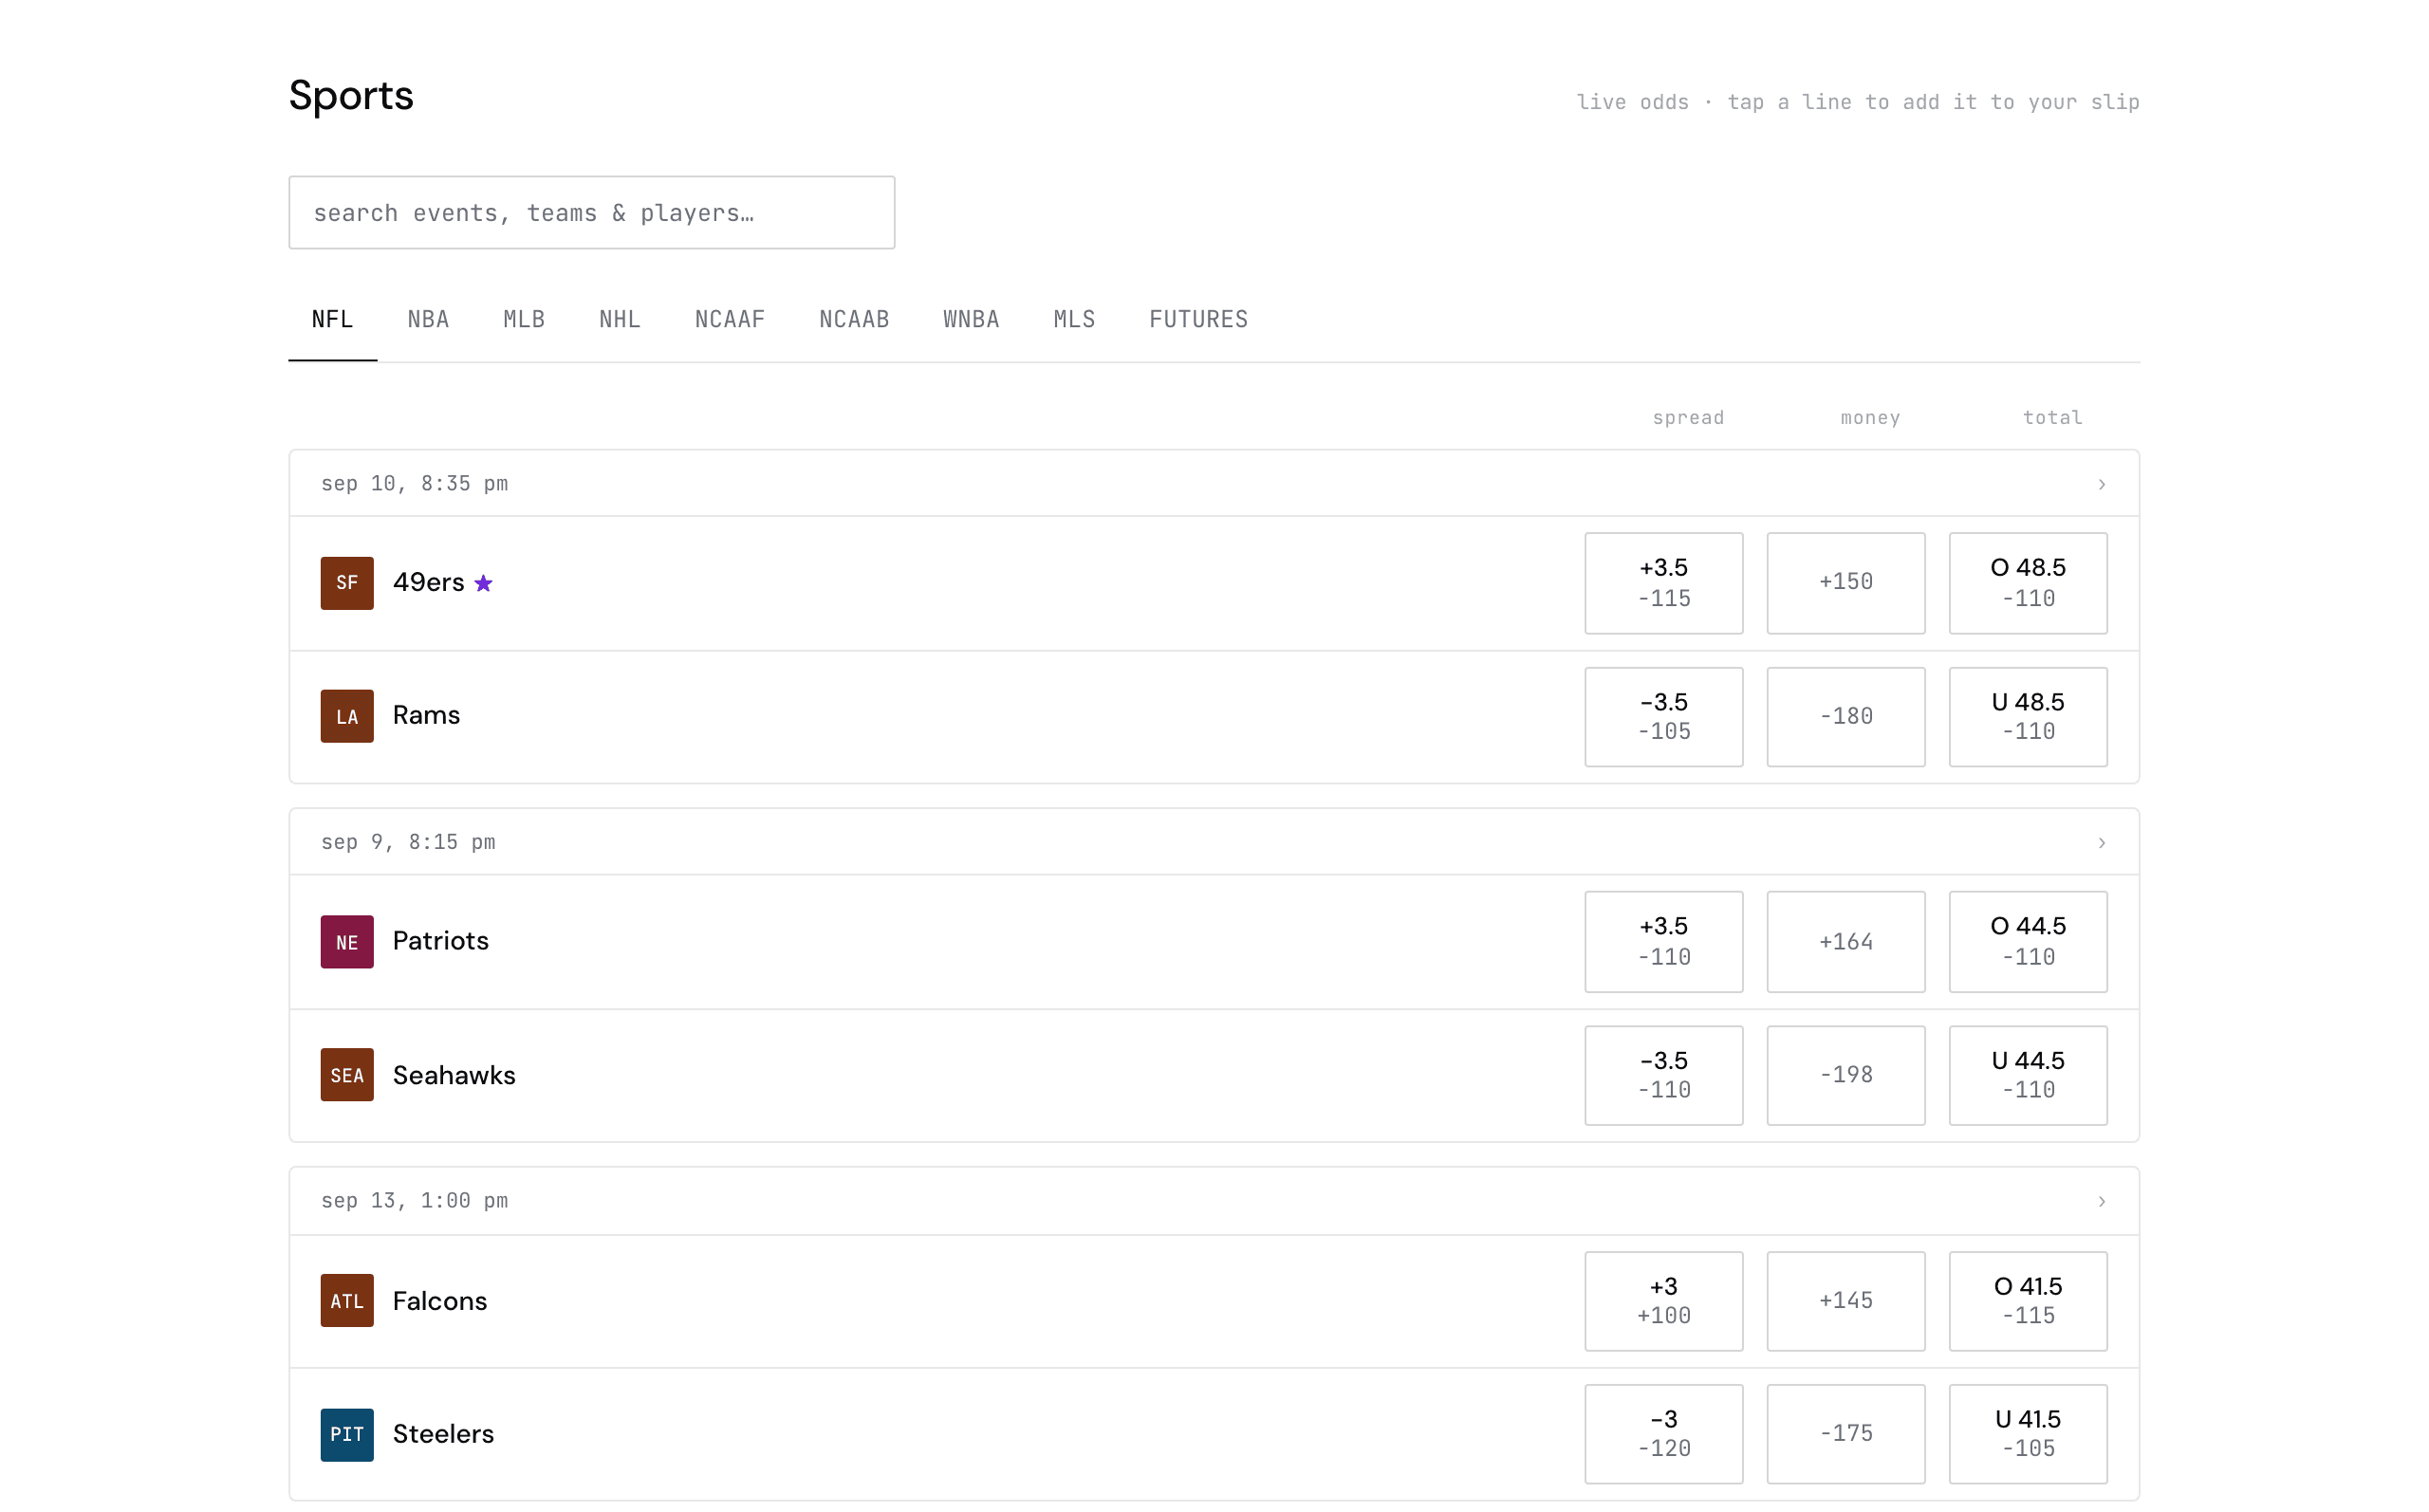
Task: Add Over 41.5 total to slip
Action: point(2028,1302)
